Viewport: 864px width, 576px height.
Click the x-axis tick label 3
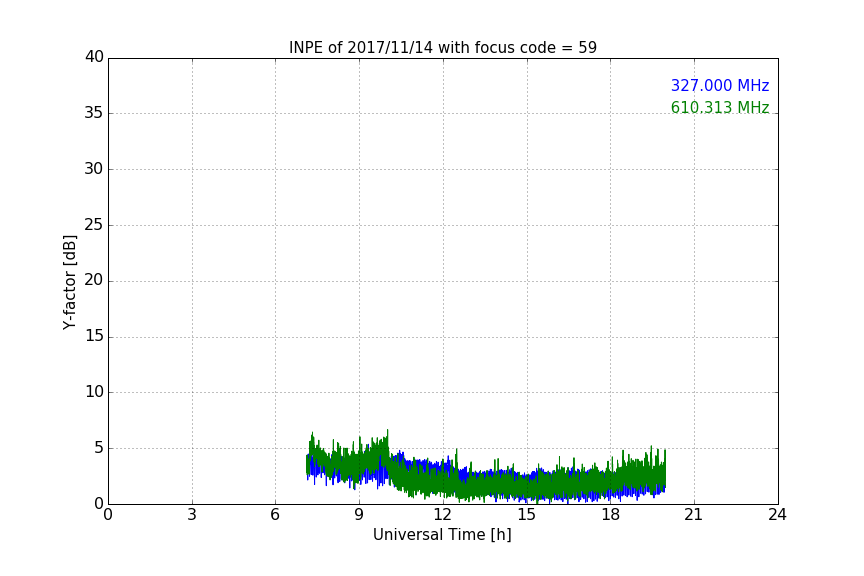[192, 515]
